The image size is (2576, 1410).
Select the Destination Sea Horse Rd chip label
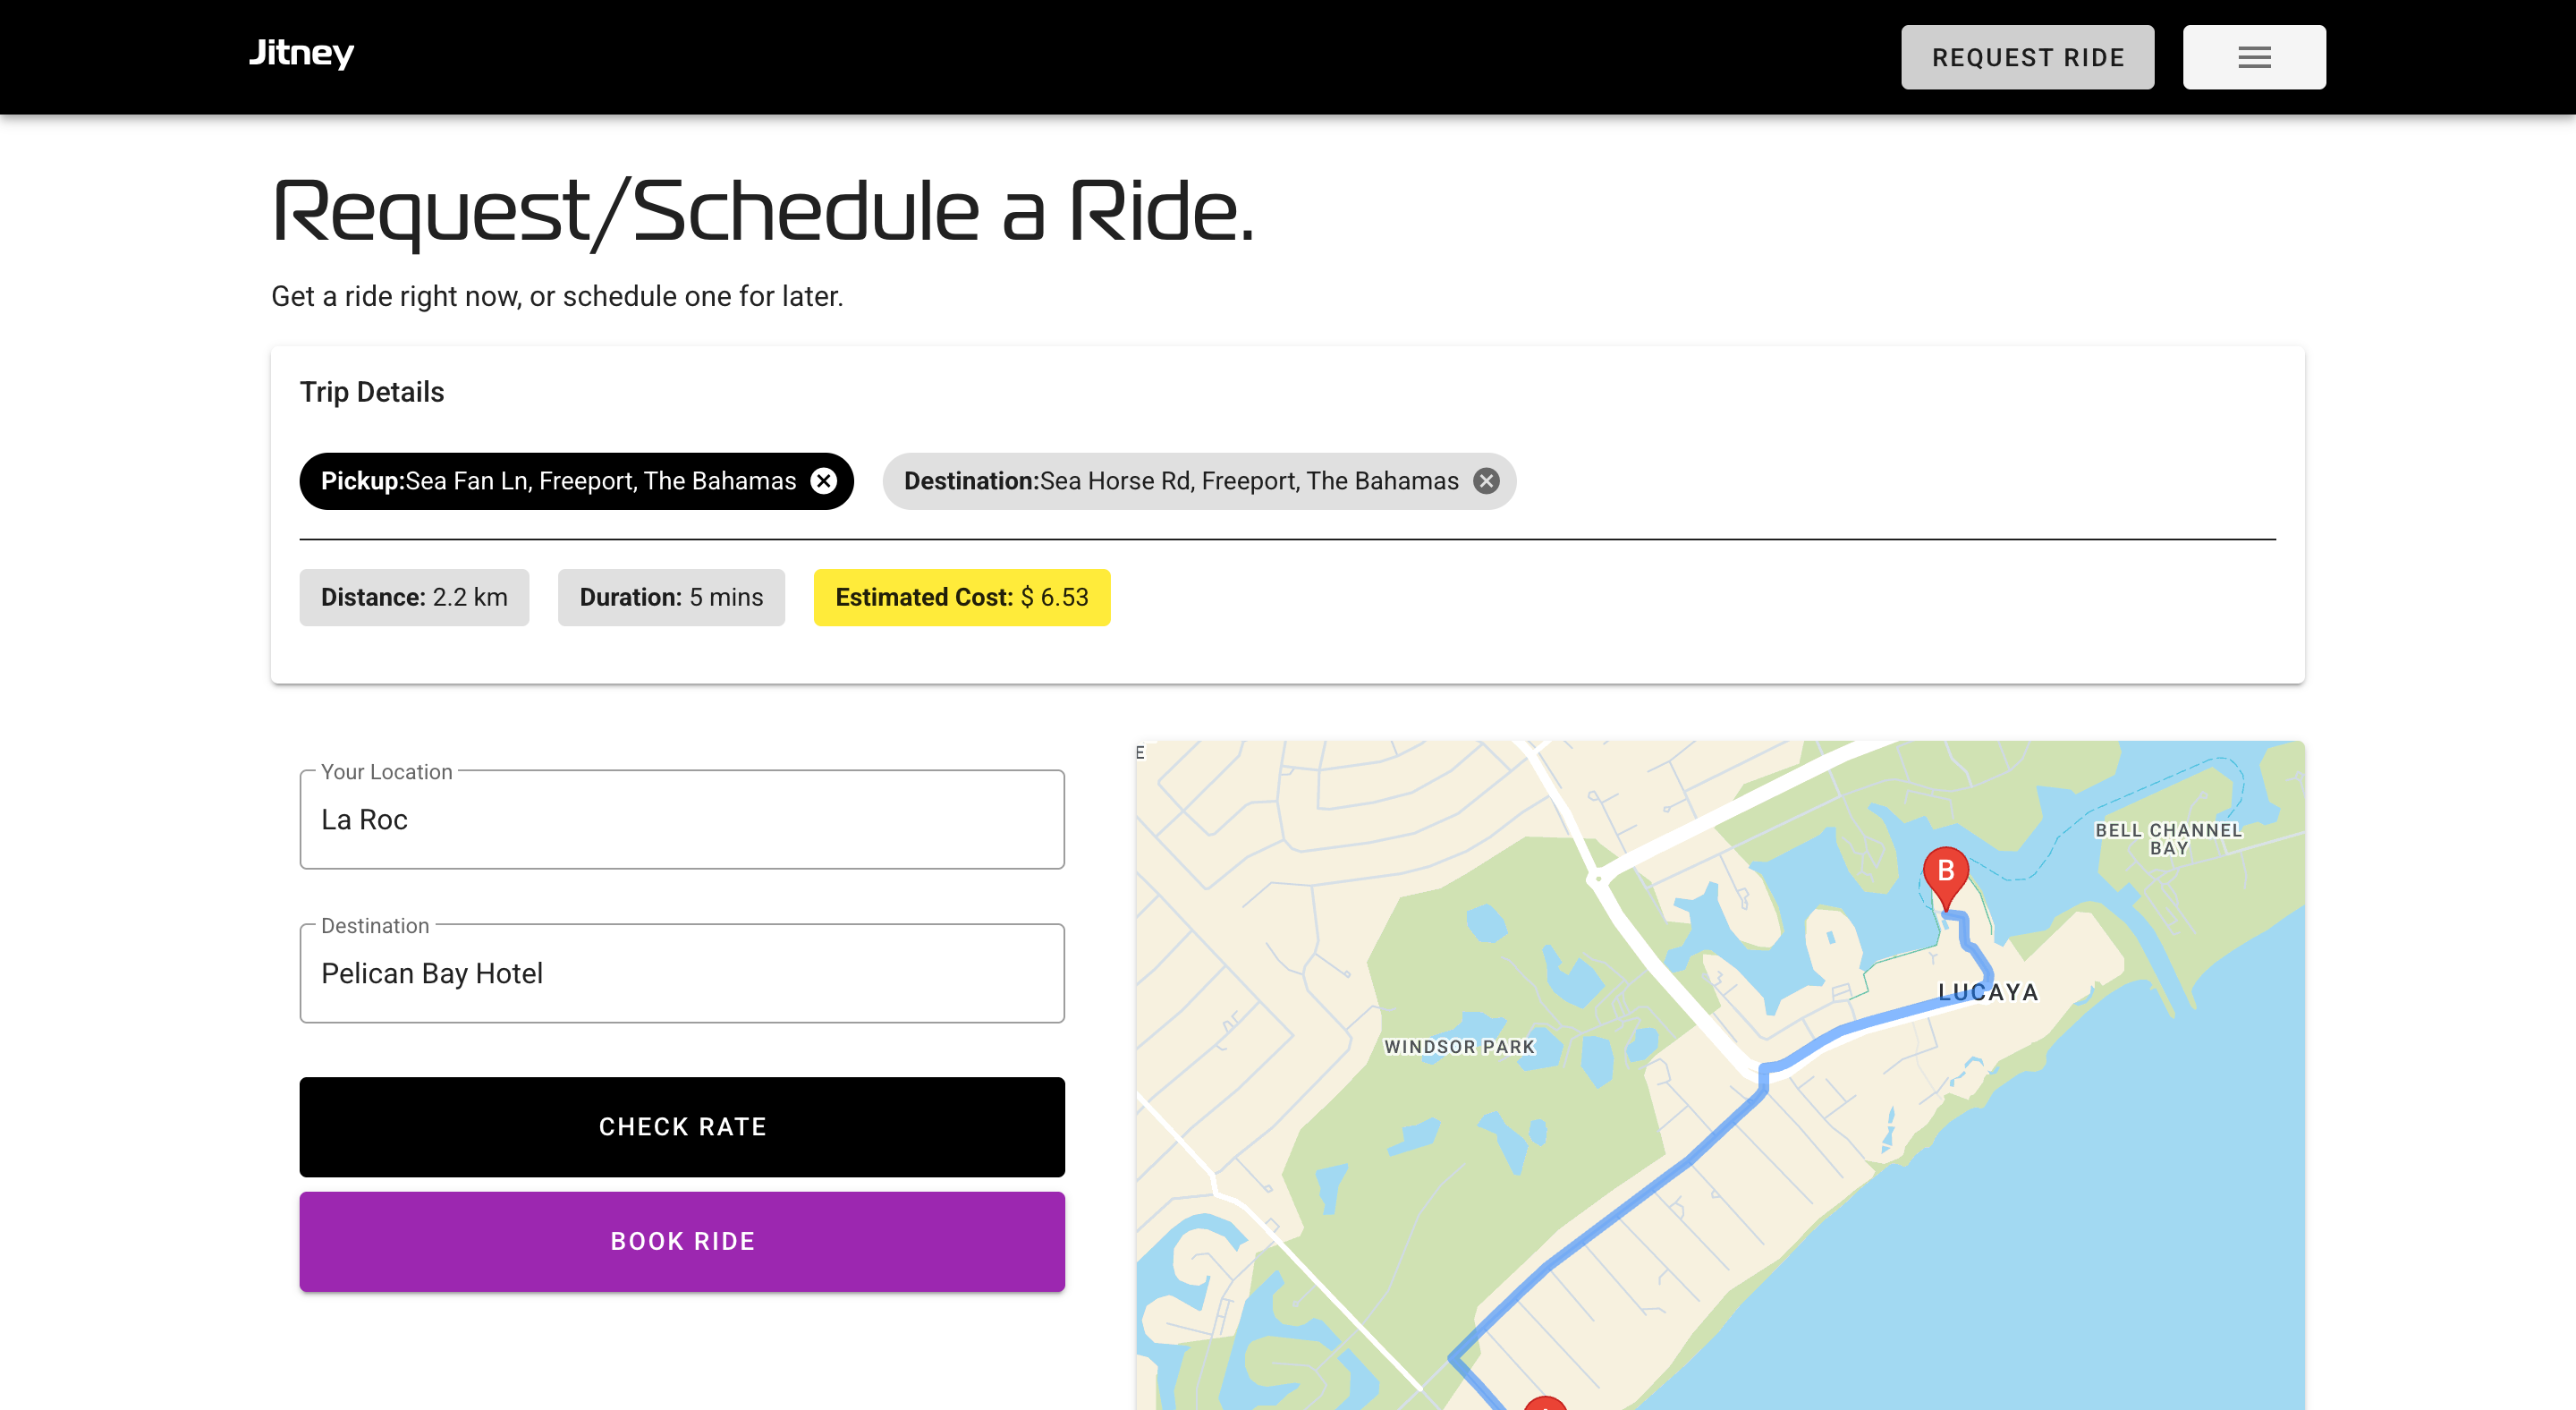coord(1180,481)
